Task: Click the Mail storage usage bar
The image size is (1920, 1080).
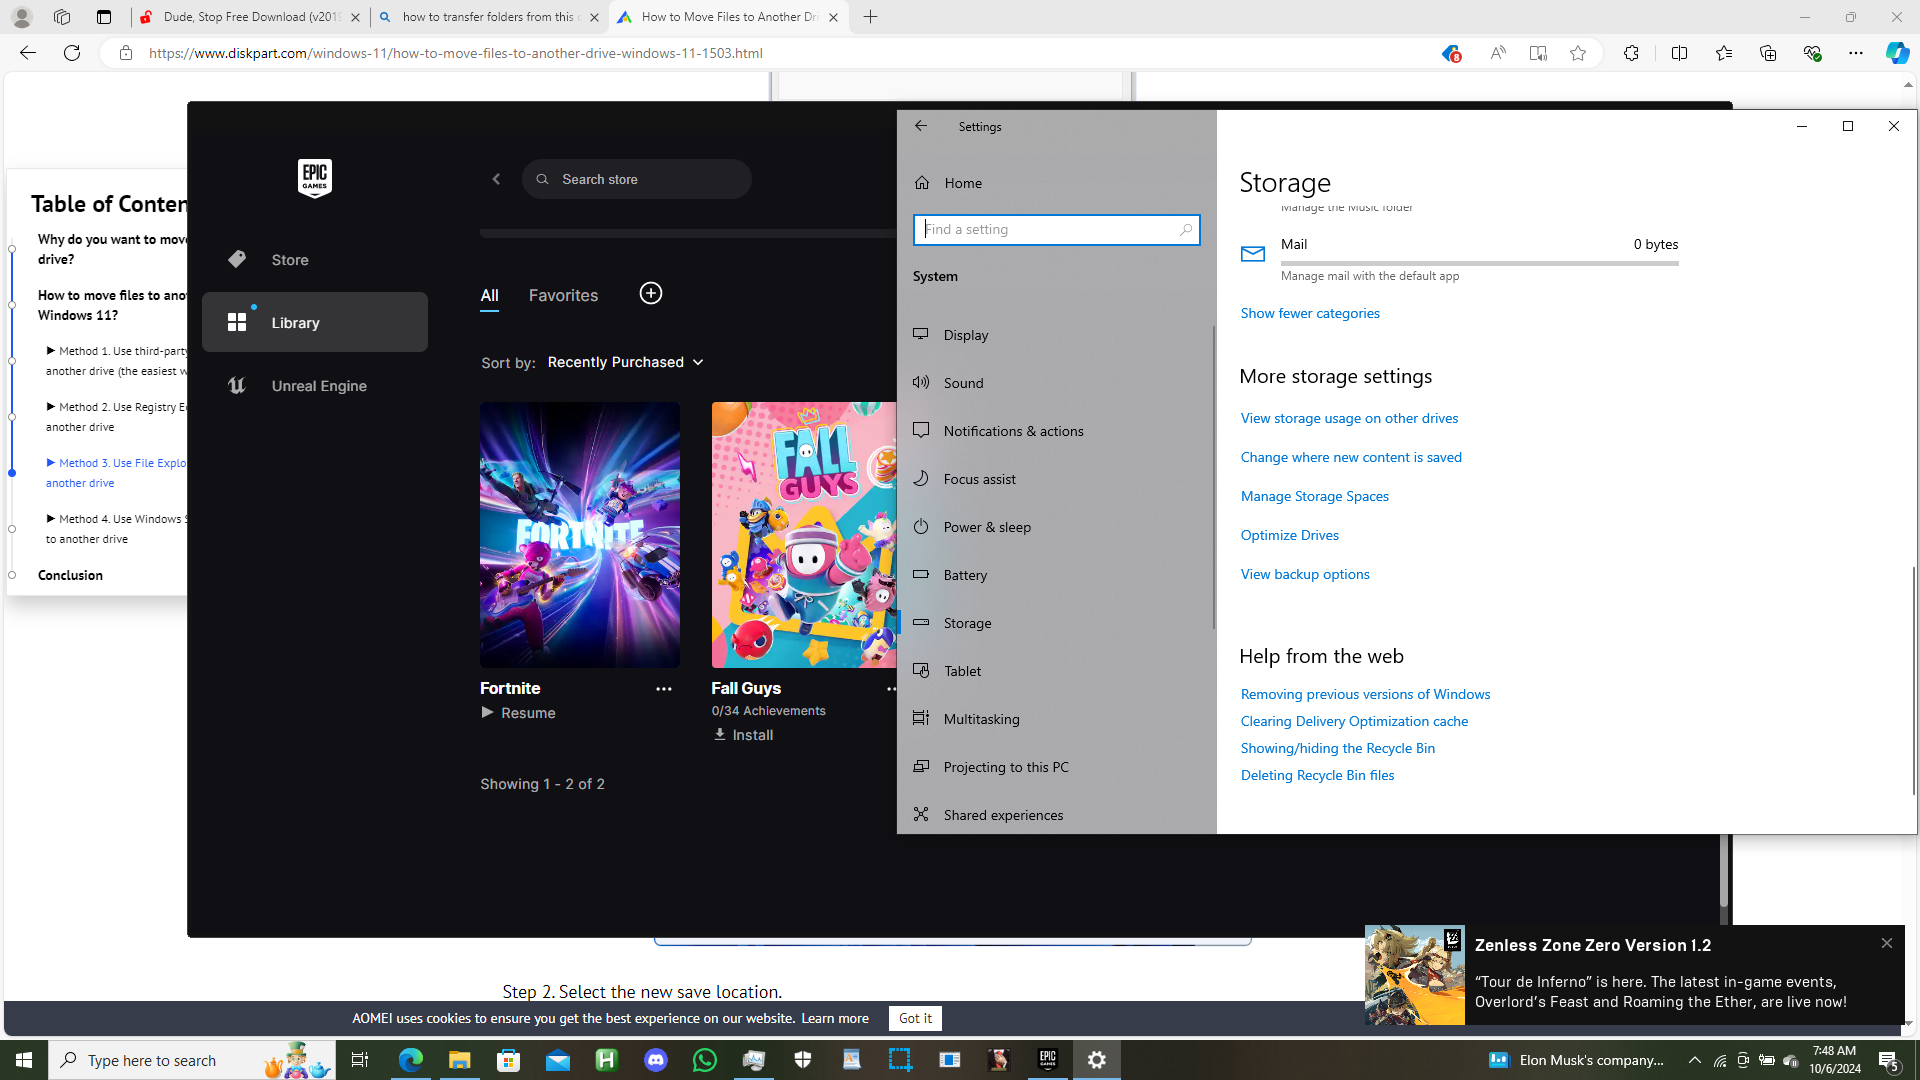Action: (x=1479, y=263)
